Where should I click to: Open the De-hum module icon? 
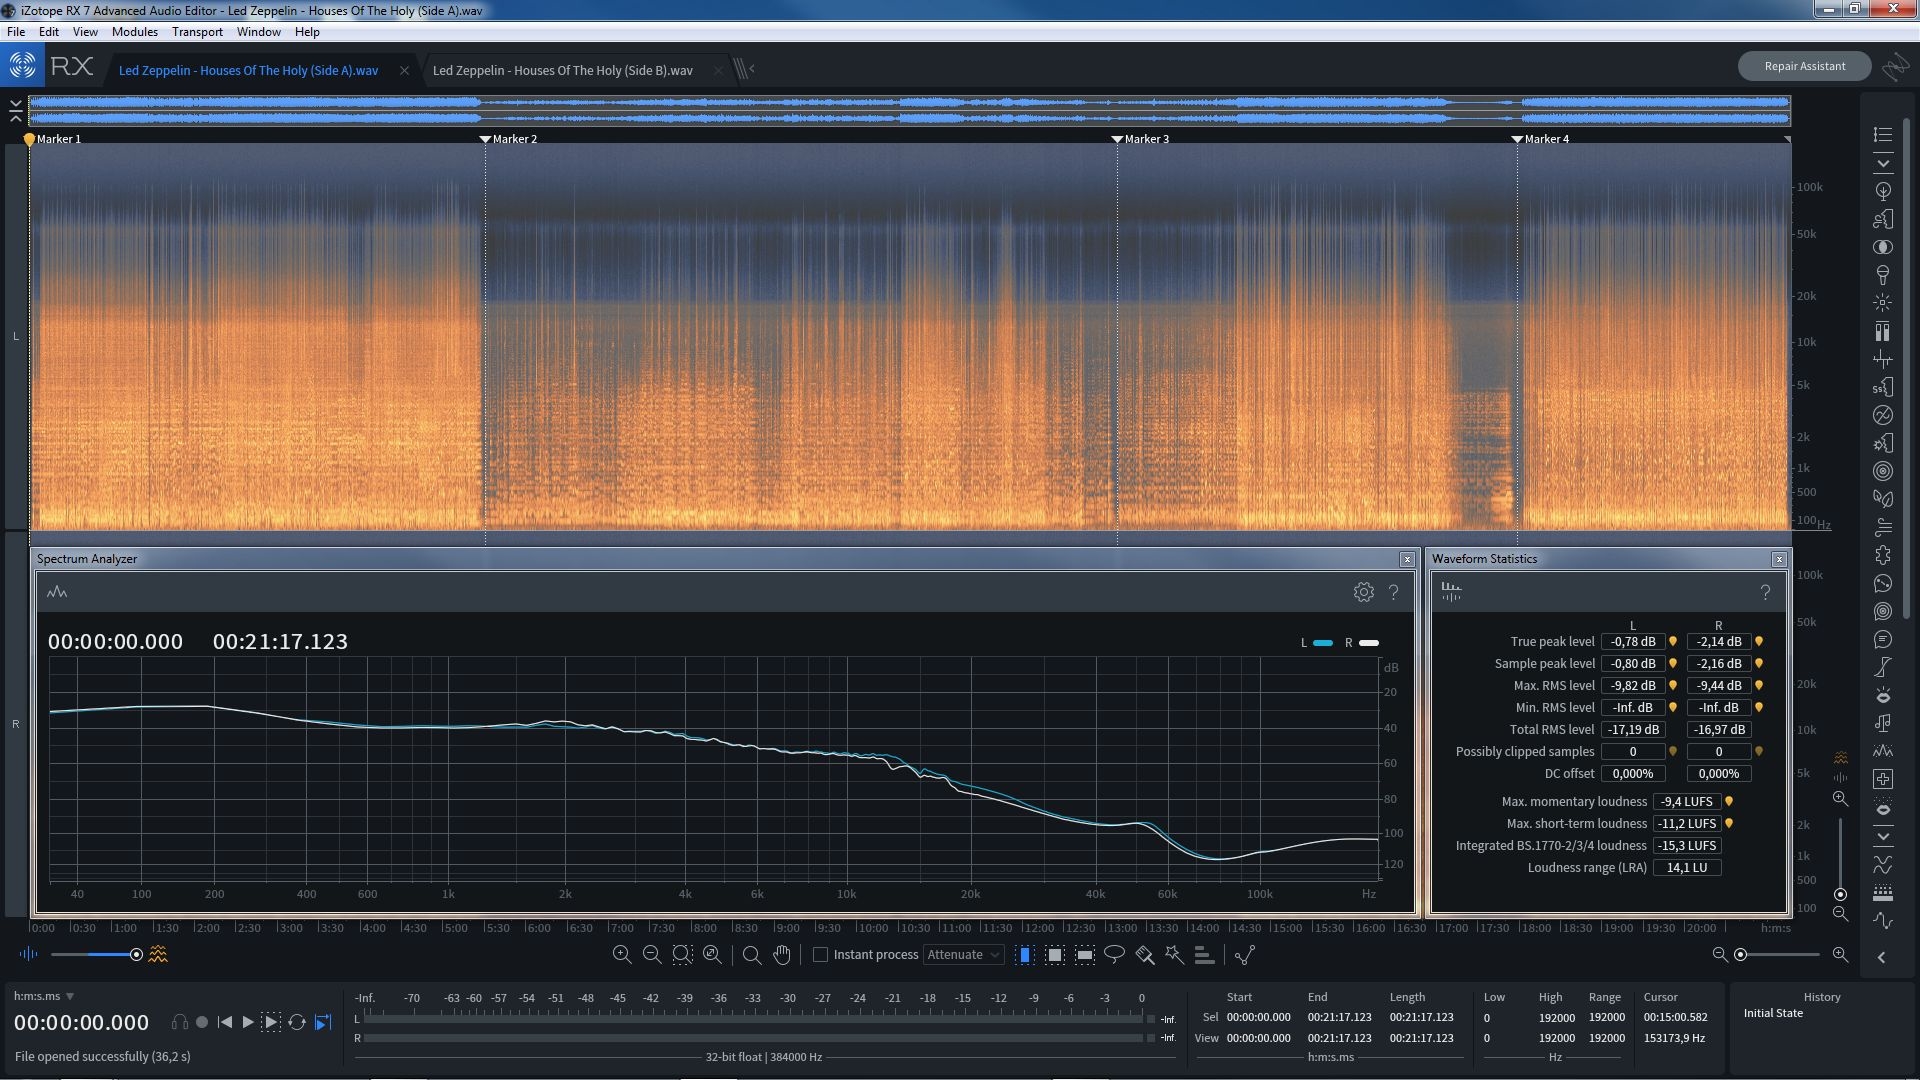(1883, 415)
